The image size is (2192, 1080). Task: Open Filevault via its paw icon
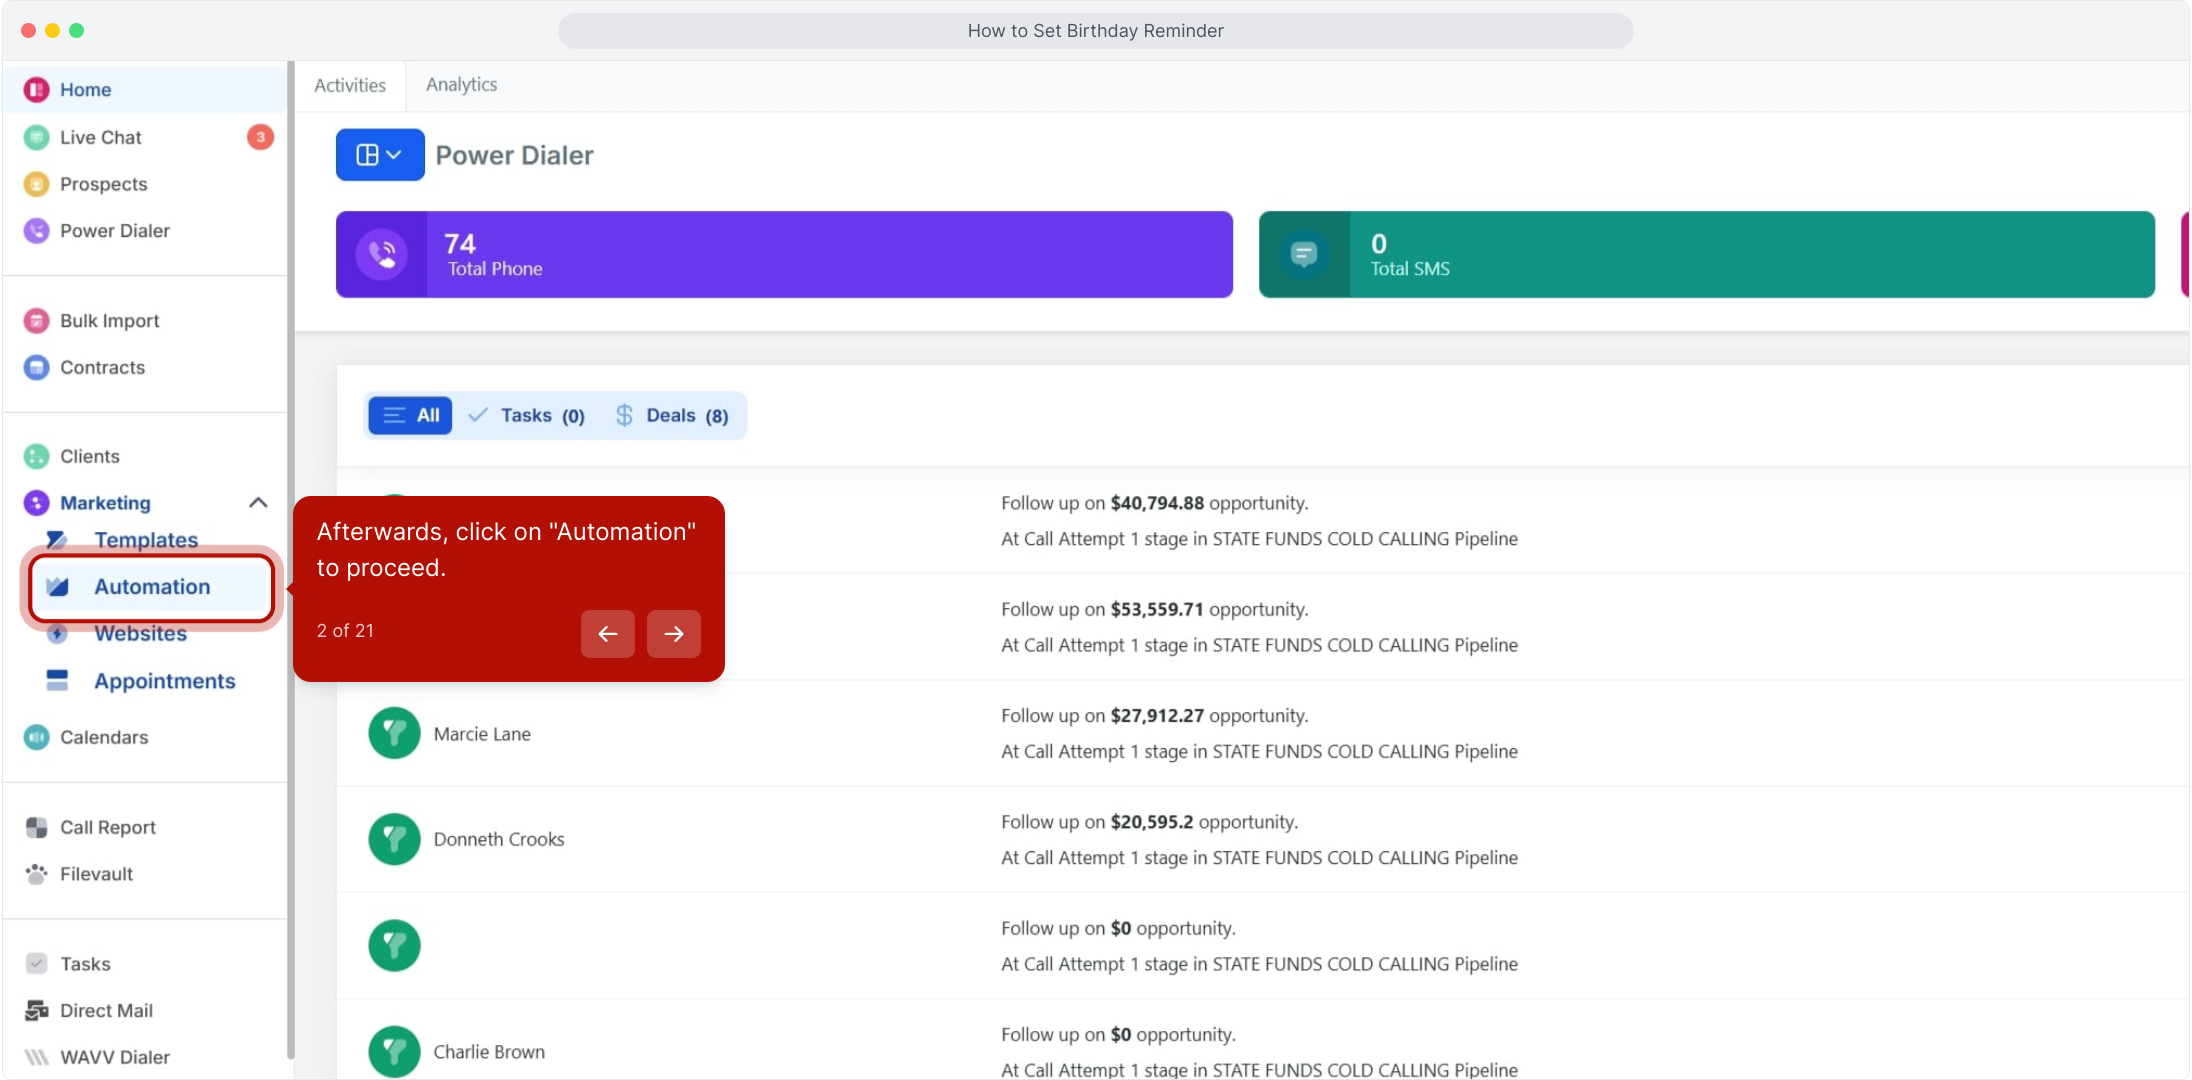point(36,874)
